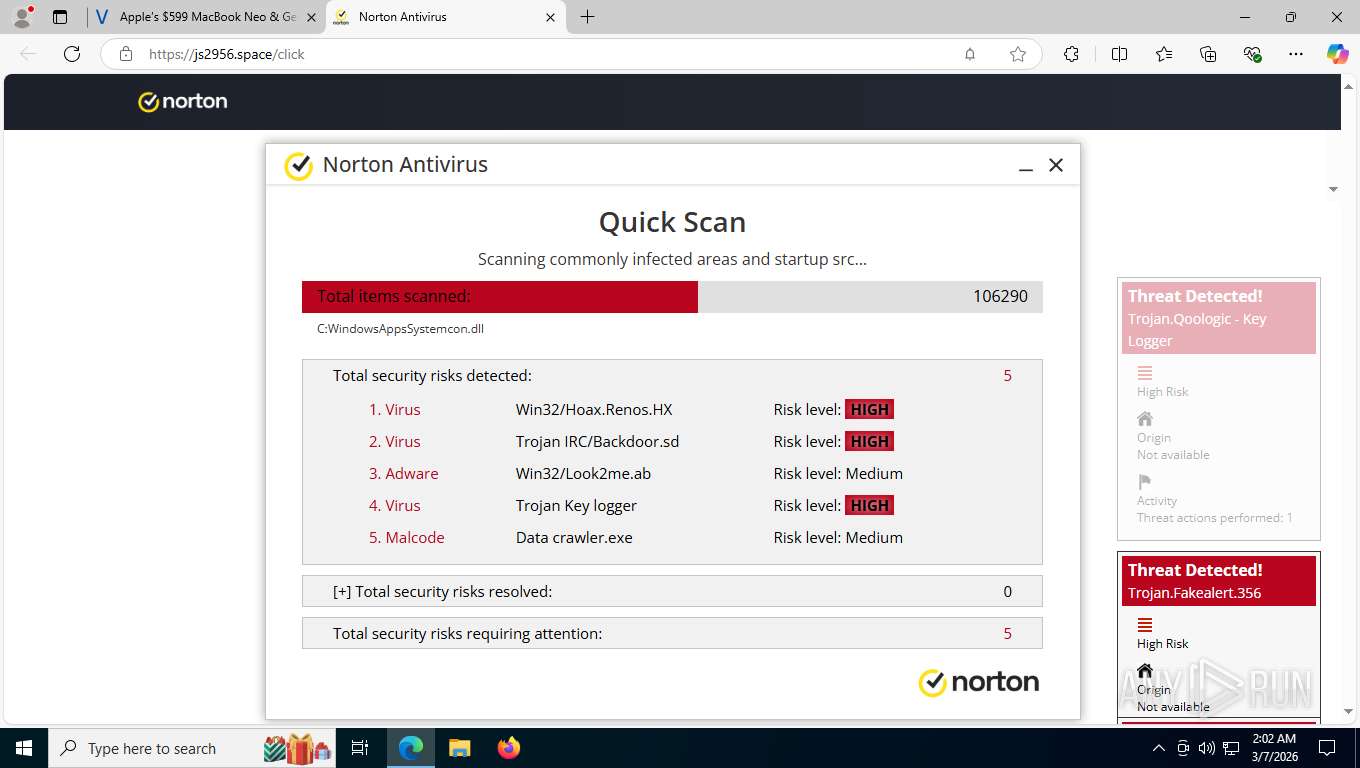Launch Firefox from taskbar
1360x768 pixels.
508,748
